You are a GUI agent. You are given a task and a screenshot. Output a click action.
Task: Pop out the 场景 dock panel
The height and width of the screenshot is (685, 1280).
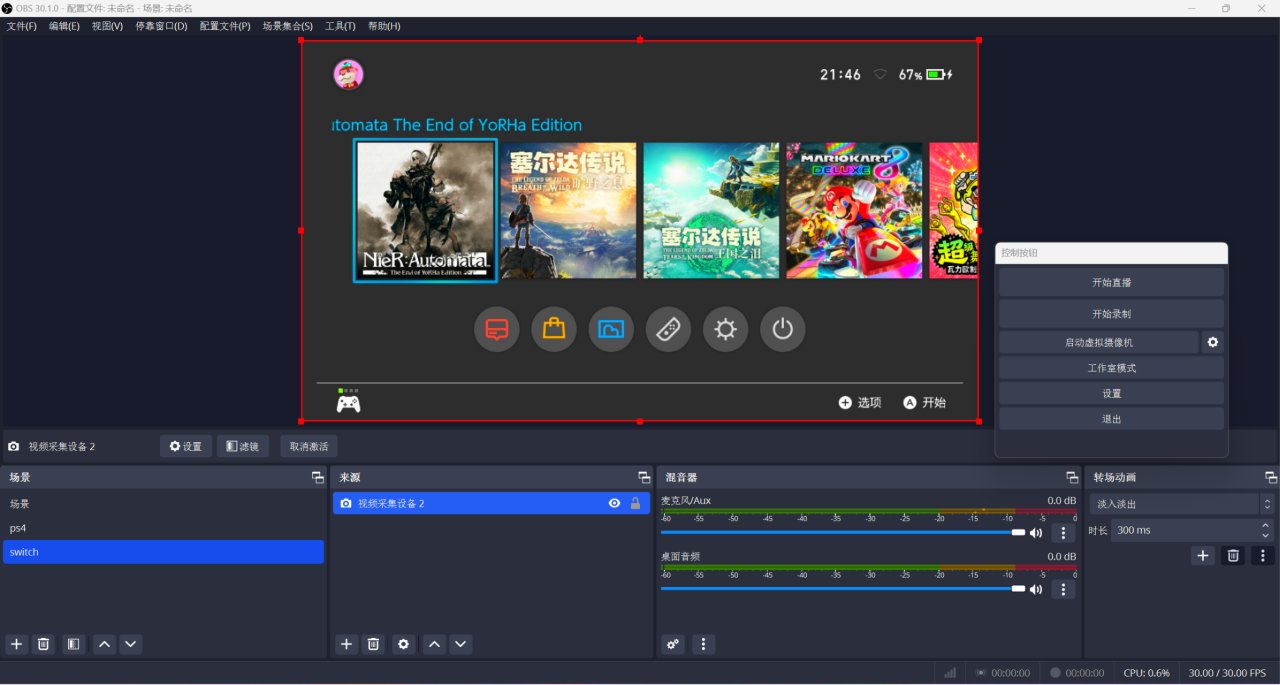tap(317, 477)
